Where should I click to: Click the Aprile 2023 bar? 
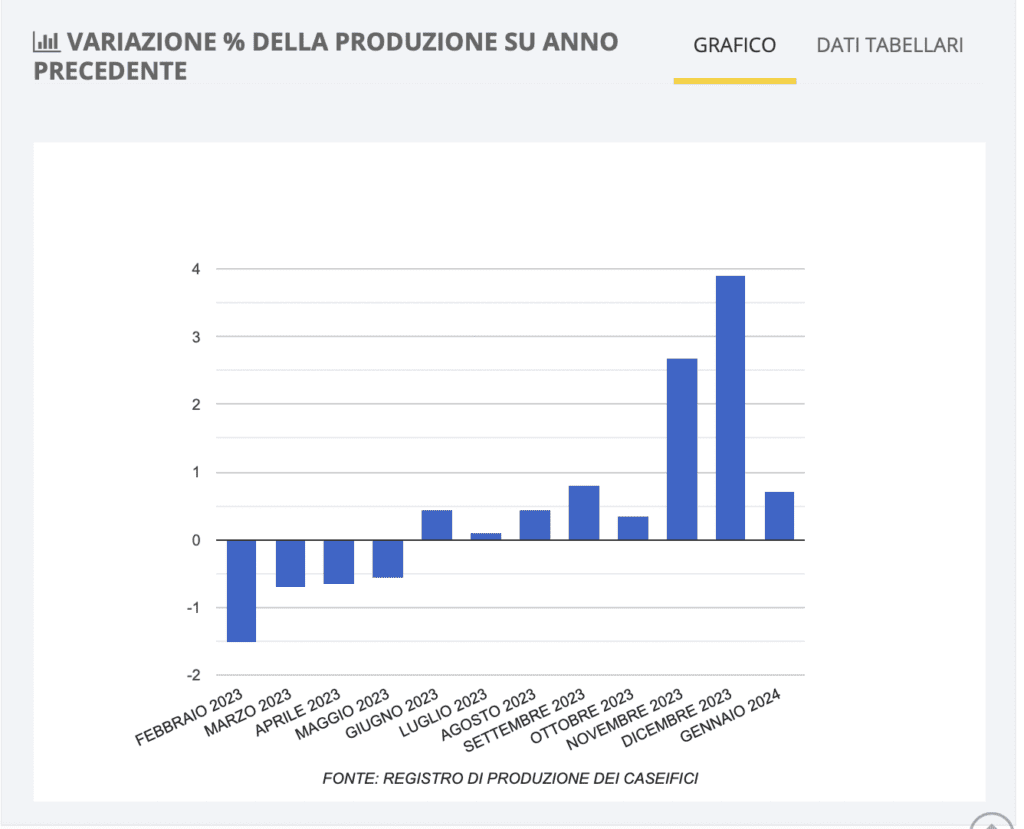click(339, 561)
